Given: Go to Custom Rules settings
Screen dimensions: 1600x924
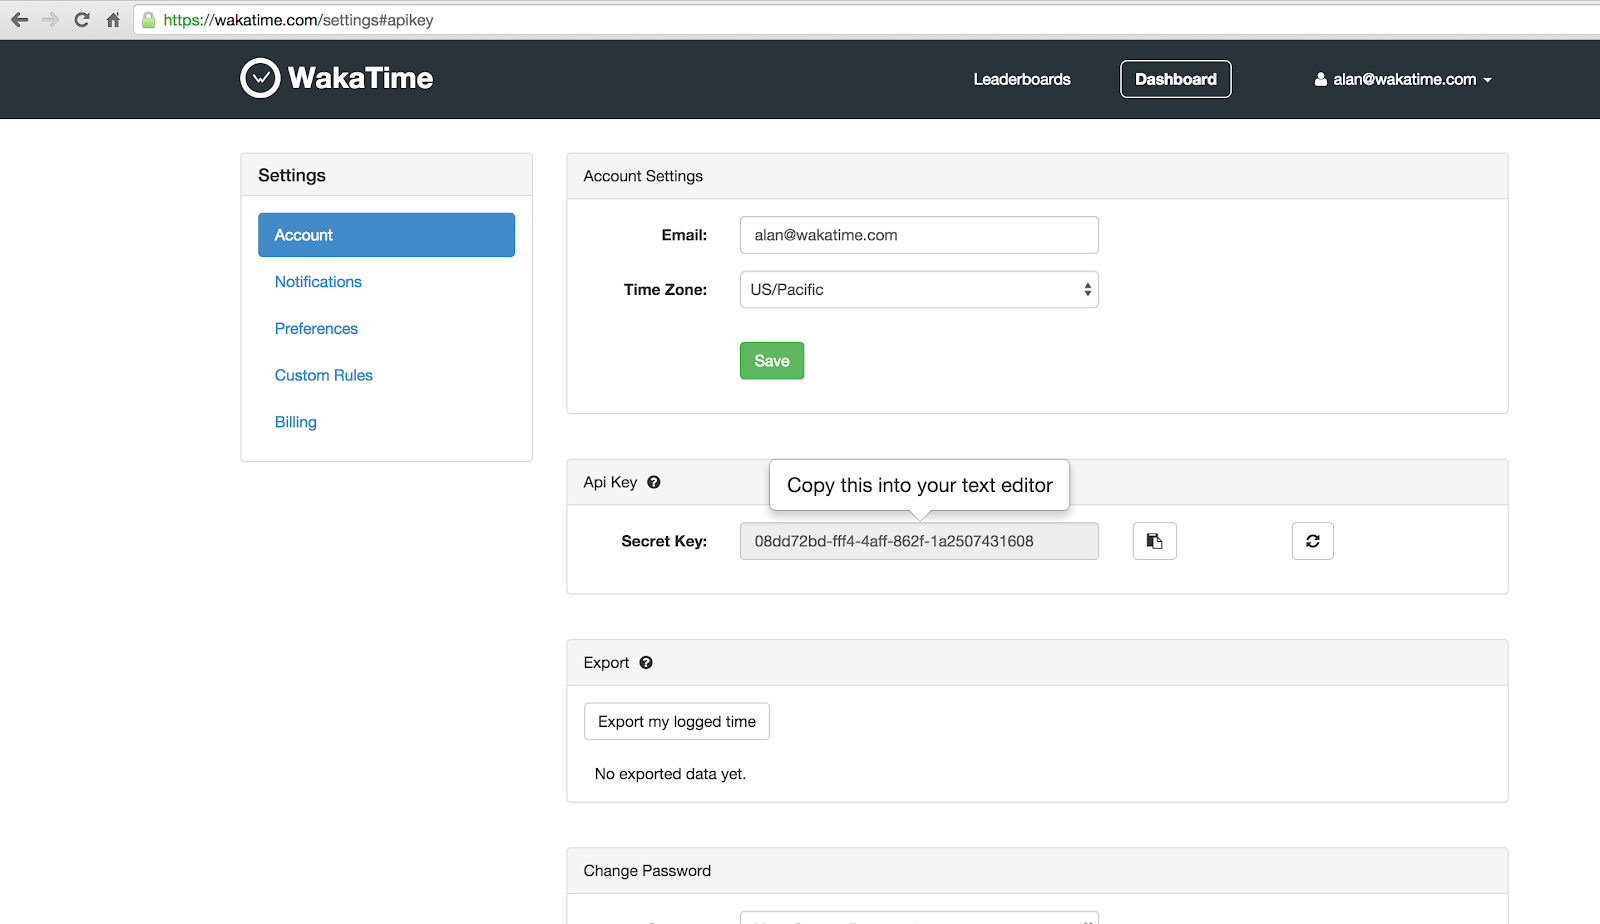Looking at the screenshot, I should click(324, 375).
